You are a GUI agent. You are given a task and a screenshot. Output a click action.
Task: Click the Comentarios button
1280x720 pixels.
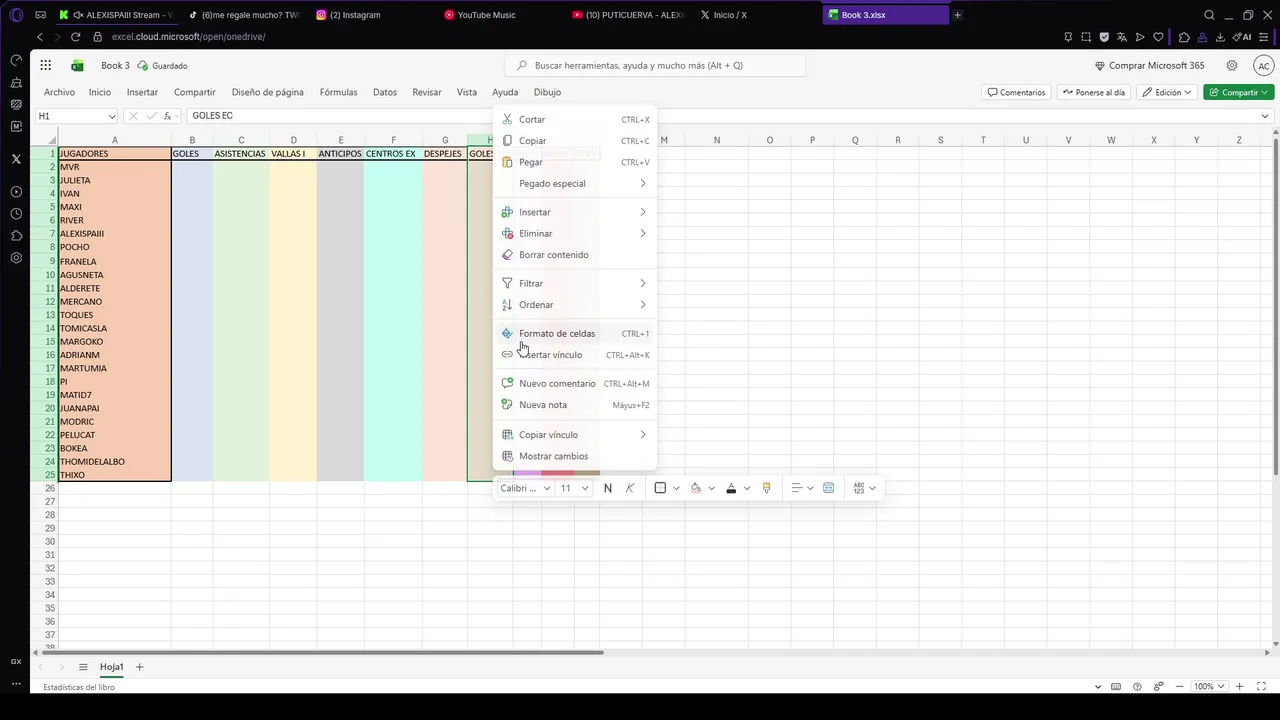(1016, 92)
